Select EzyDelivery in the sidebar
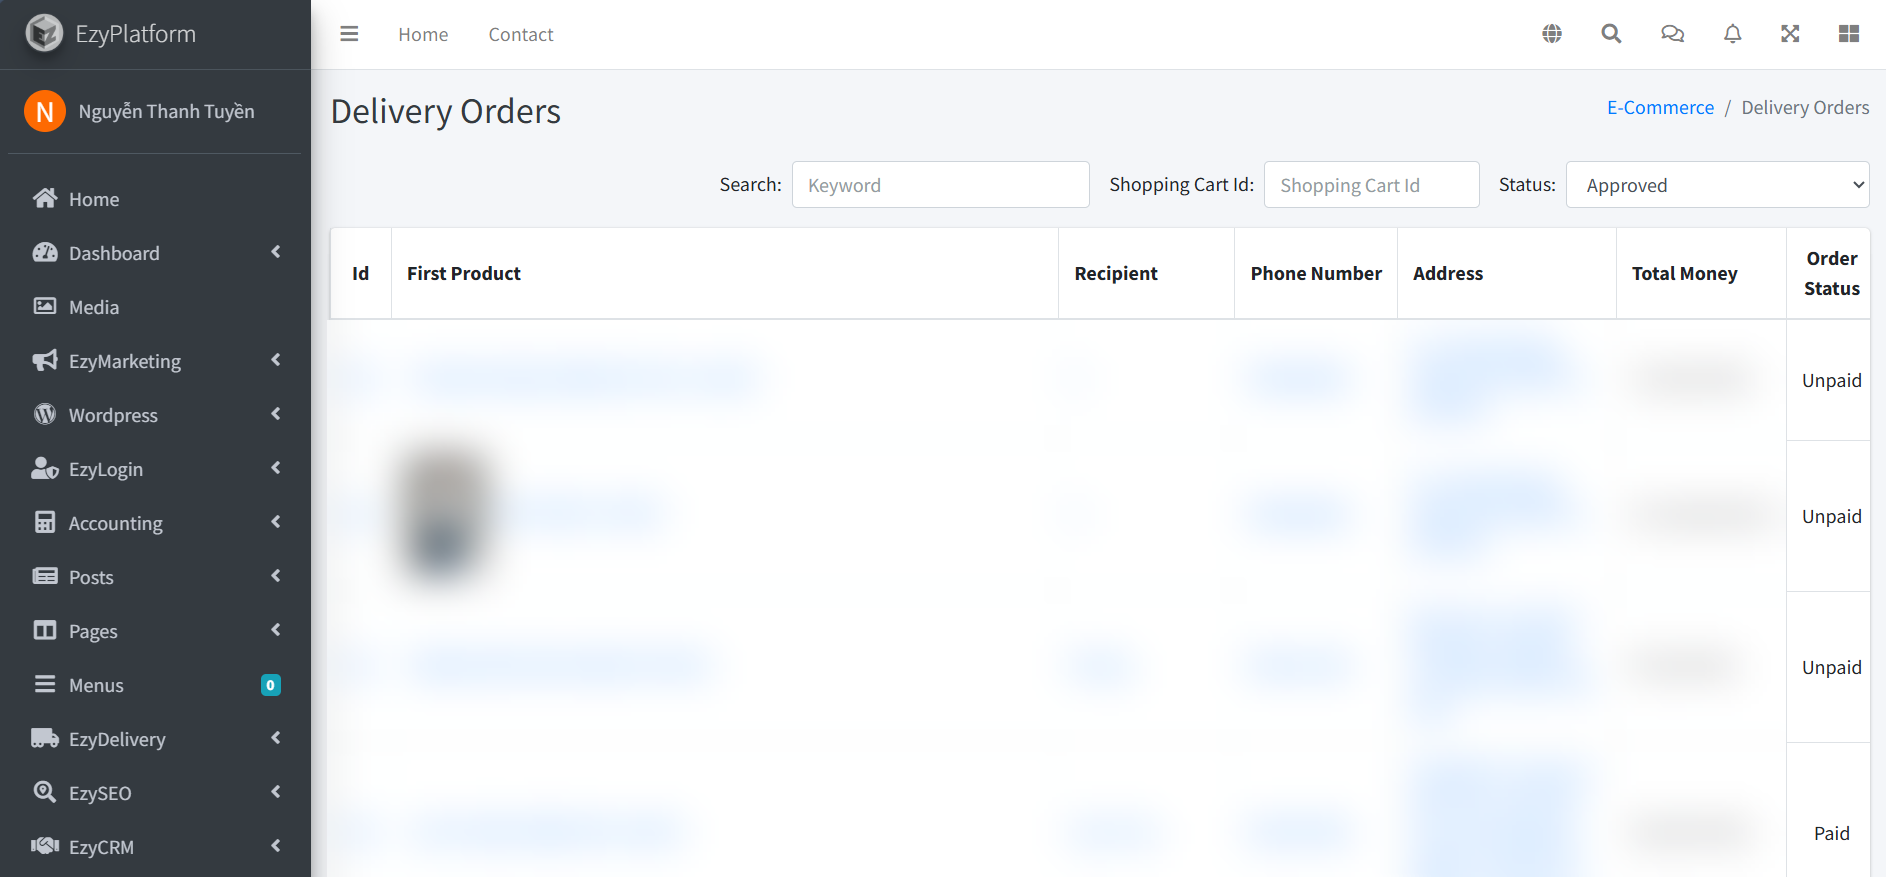The width and height of the screenshot is (1886, 877). pyautogui.click(x=155, y=739)
